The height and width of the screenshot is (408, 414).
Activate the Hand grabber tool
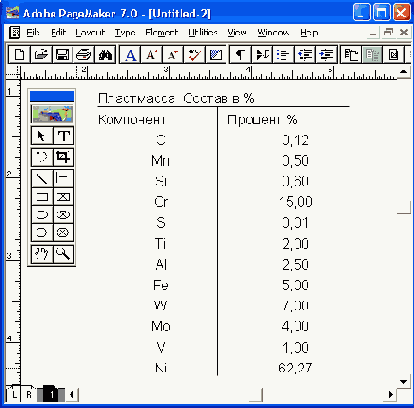(42, 254)
